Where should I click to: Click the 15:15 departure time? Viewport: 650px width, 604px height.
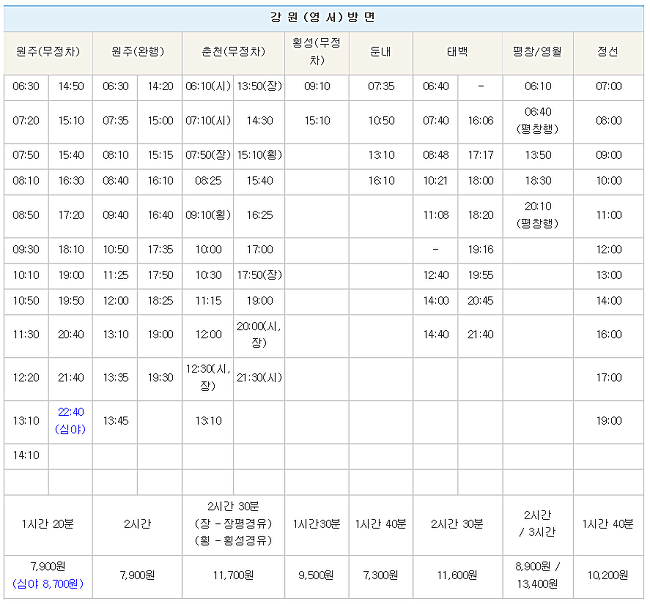click(160, 155)
